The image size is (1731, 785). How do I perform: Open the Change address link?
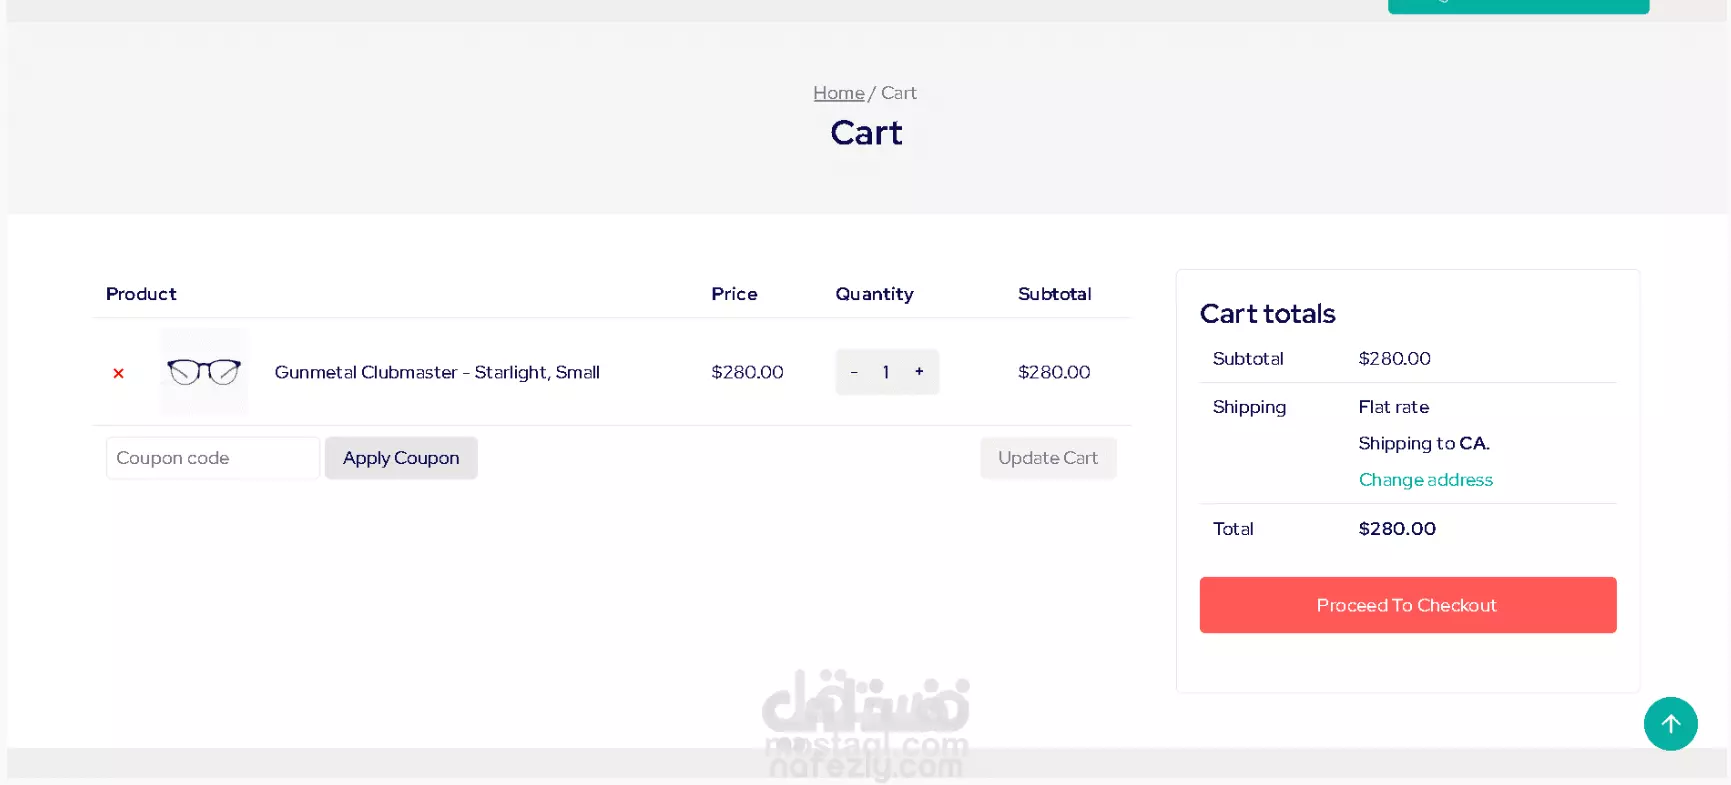click(x=1425, y=480)
